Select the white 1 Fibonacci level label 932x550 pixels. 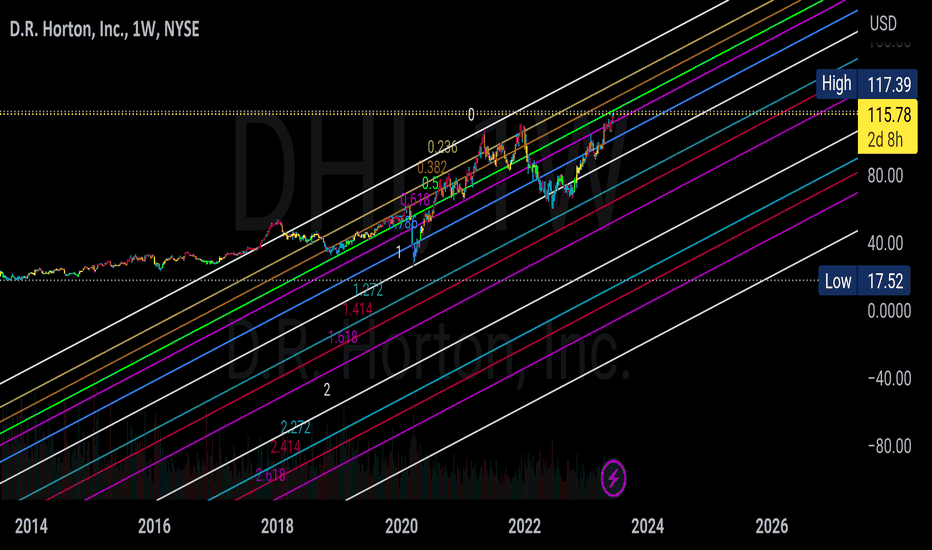(x=399, y=252)
